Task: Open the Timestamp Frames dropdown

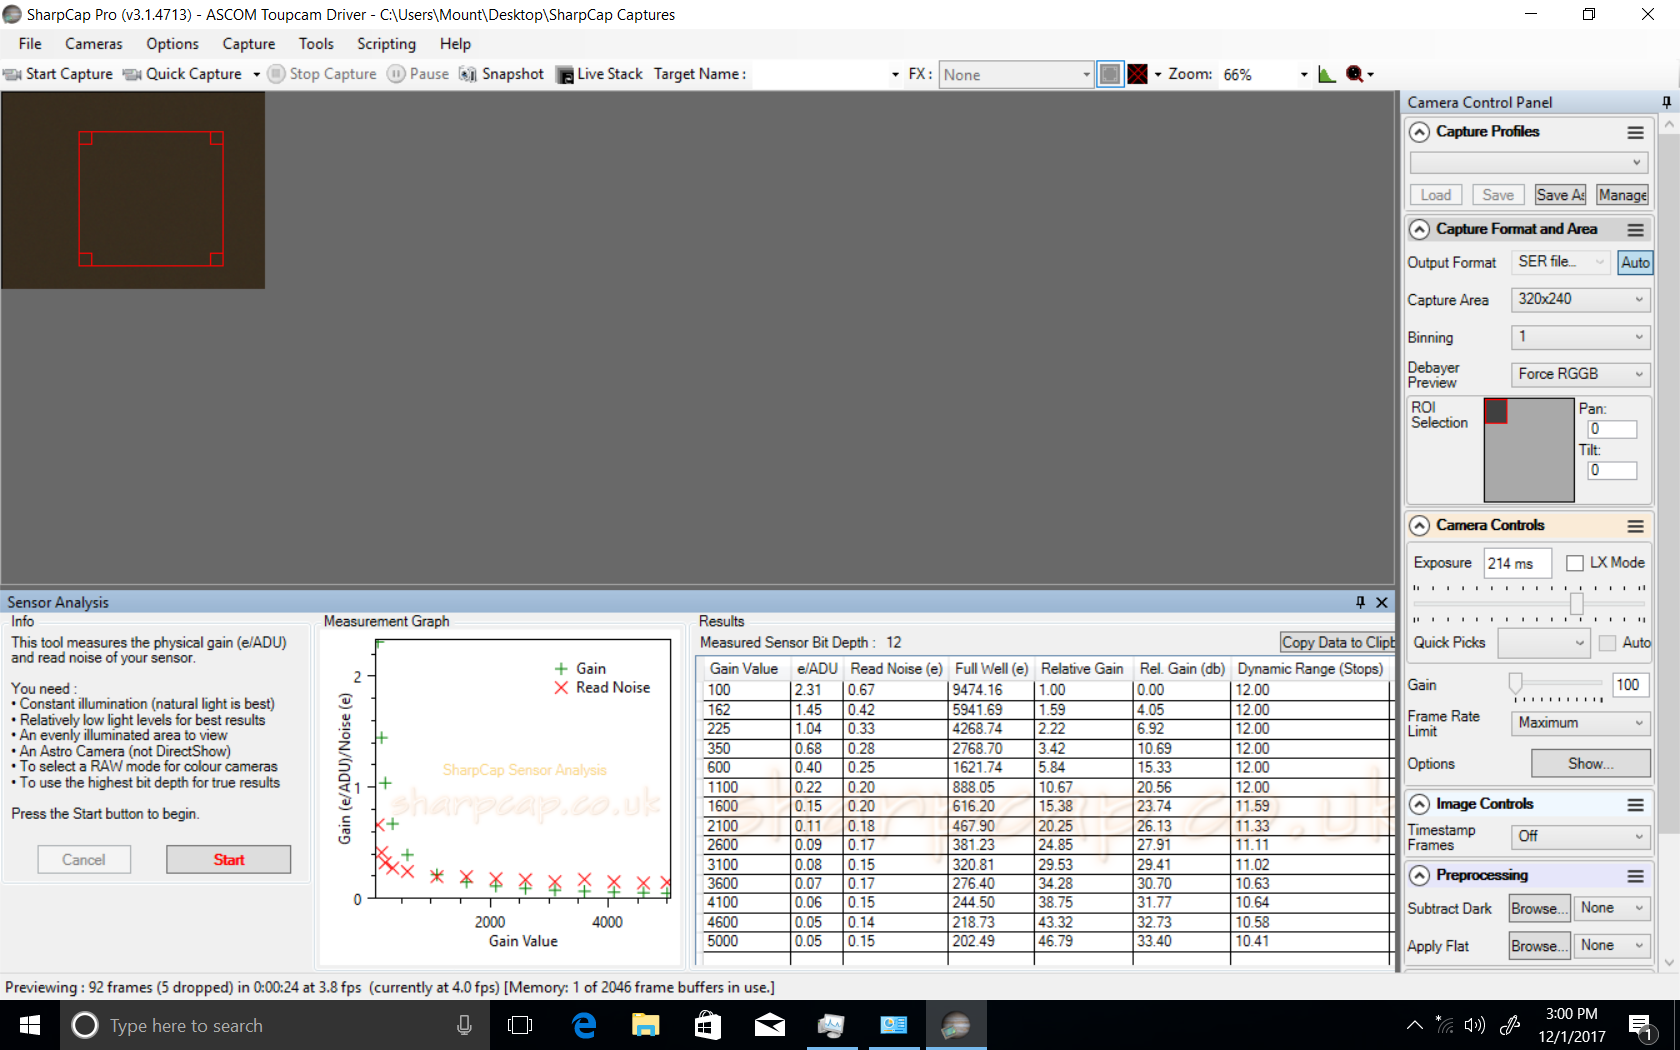Action: 1579,836
